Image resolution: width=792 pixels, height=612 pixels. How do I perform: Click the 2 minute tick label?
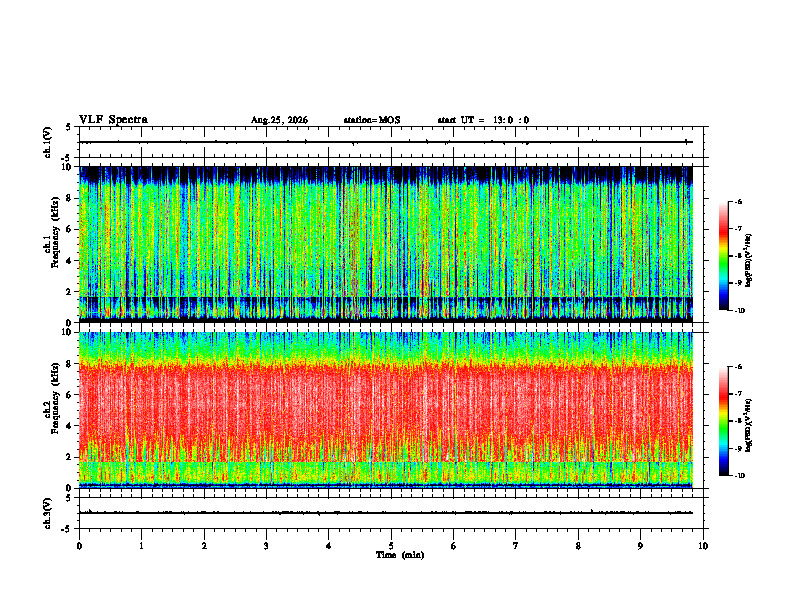204,546
